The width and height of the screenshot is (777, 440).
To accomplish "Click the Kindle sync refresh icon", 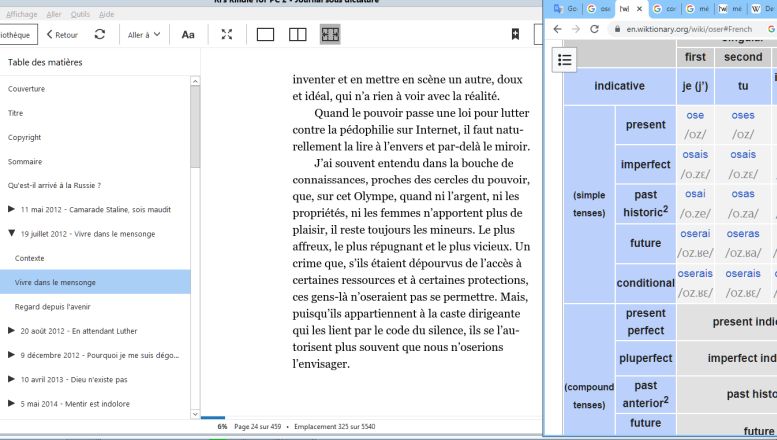I will 100,34.
